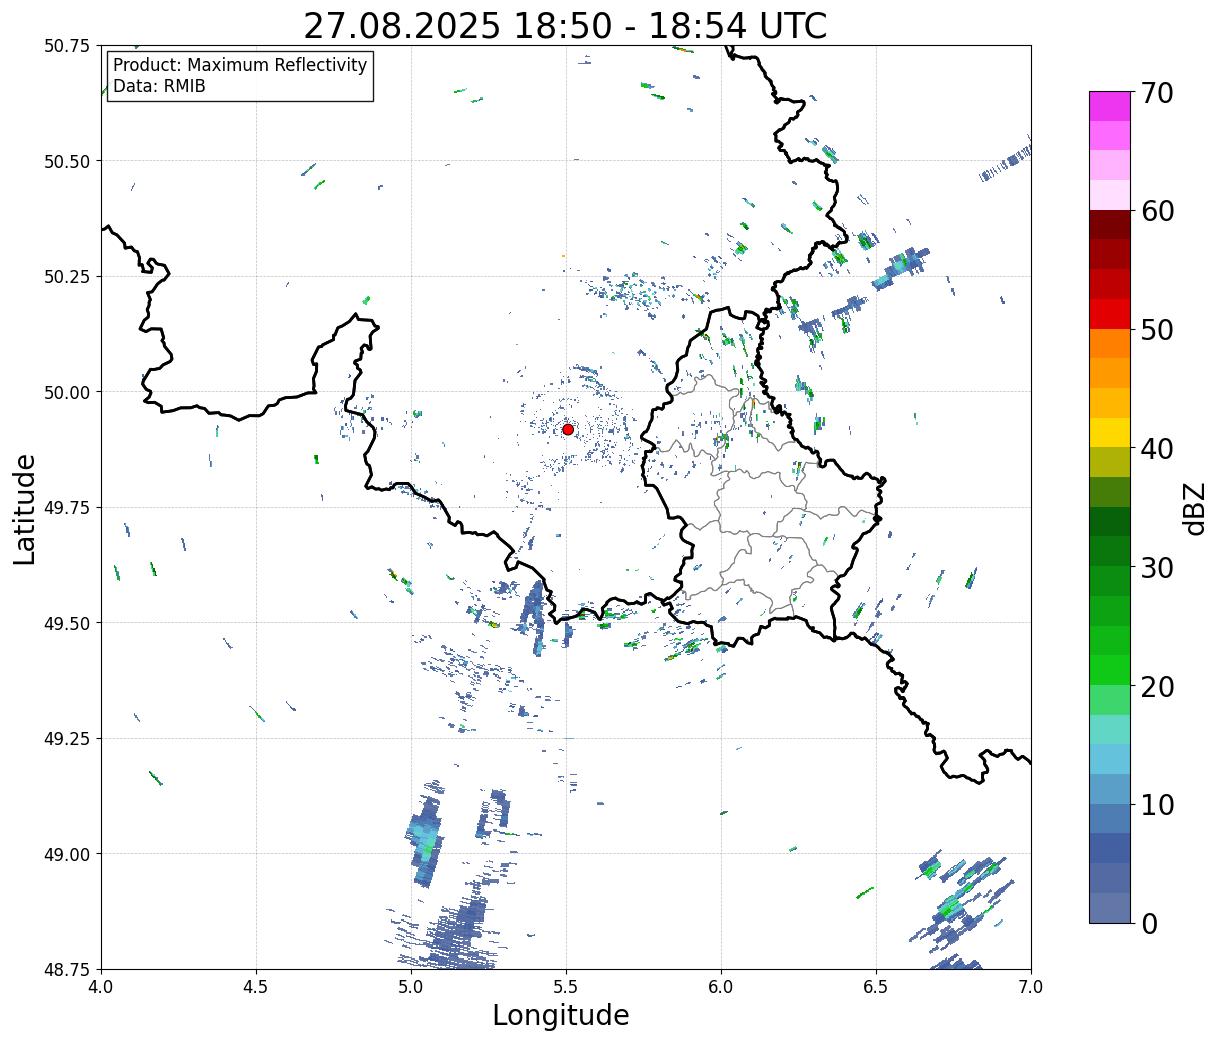Pick the bright red segment at 50 dBZ
Screen dimensions: 1219x1040
[1110, 314]
